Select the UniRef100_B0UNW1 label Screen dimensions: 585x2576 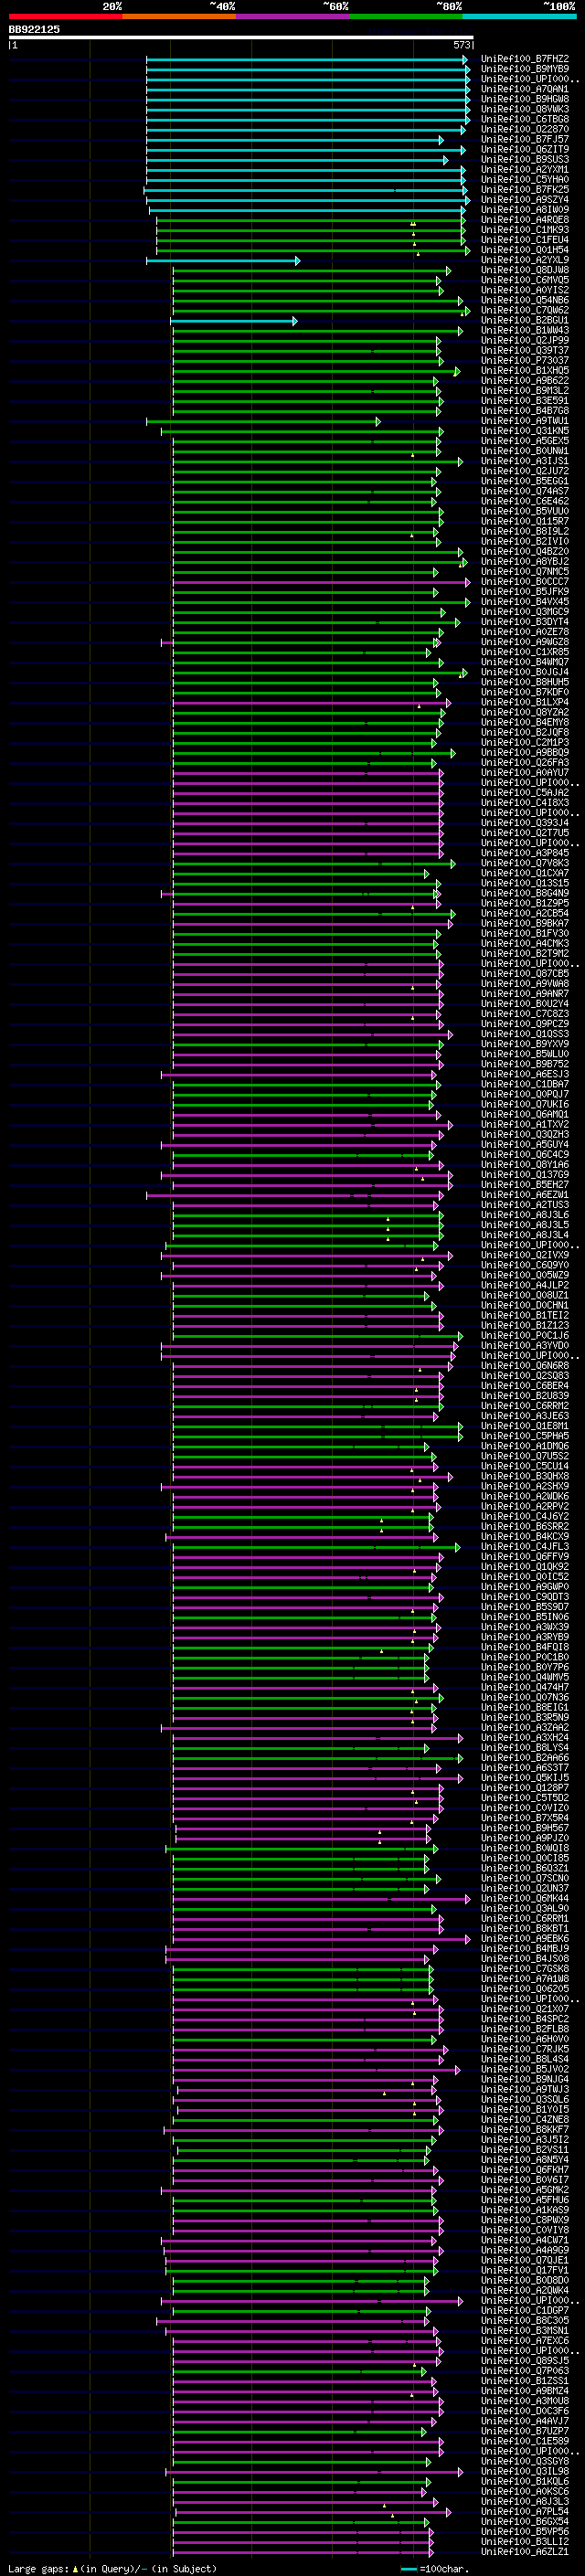pos(525,451)
